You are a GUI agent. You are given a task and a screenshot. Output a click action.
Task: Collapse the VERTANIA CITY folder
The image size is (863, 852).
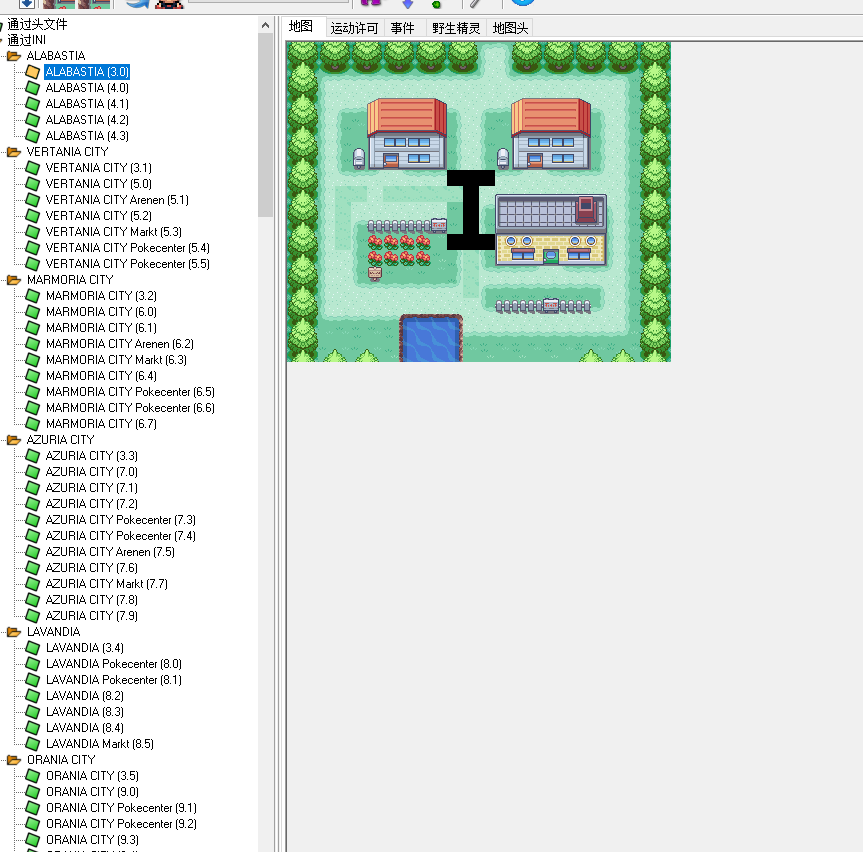coord(14,151)
